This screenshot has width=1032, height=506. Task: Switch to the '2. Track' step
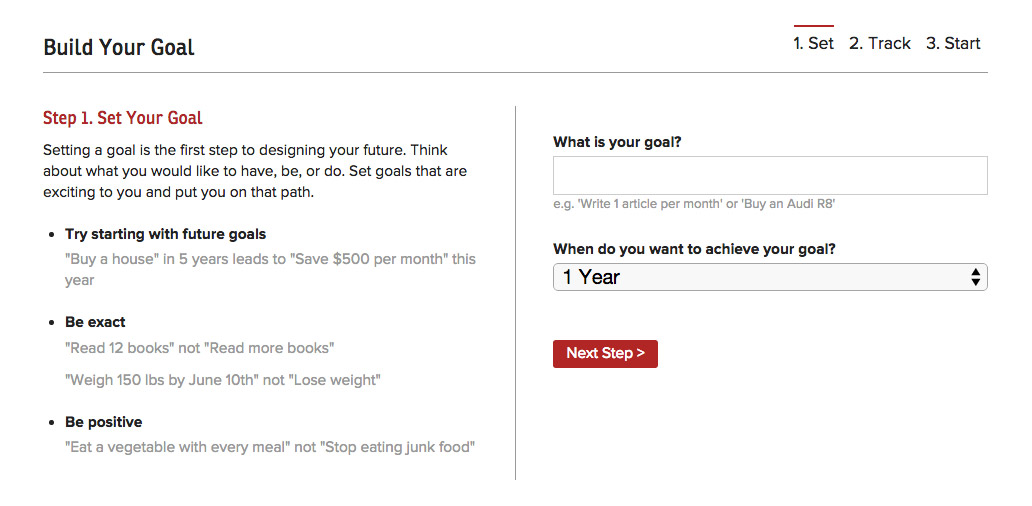pyautogui.click(x=879, y=43)
